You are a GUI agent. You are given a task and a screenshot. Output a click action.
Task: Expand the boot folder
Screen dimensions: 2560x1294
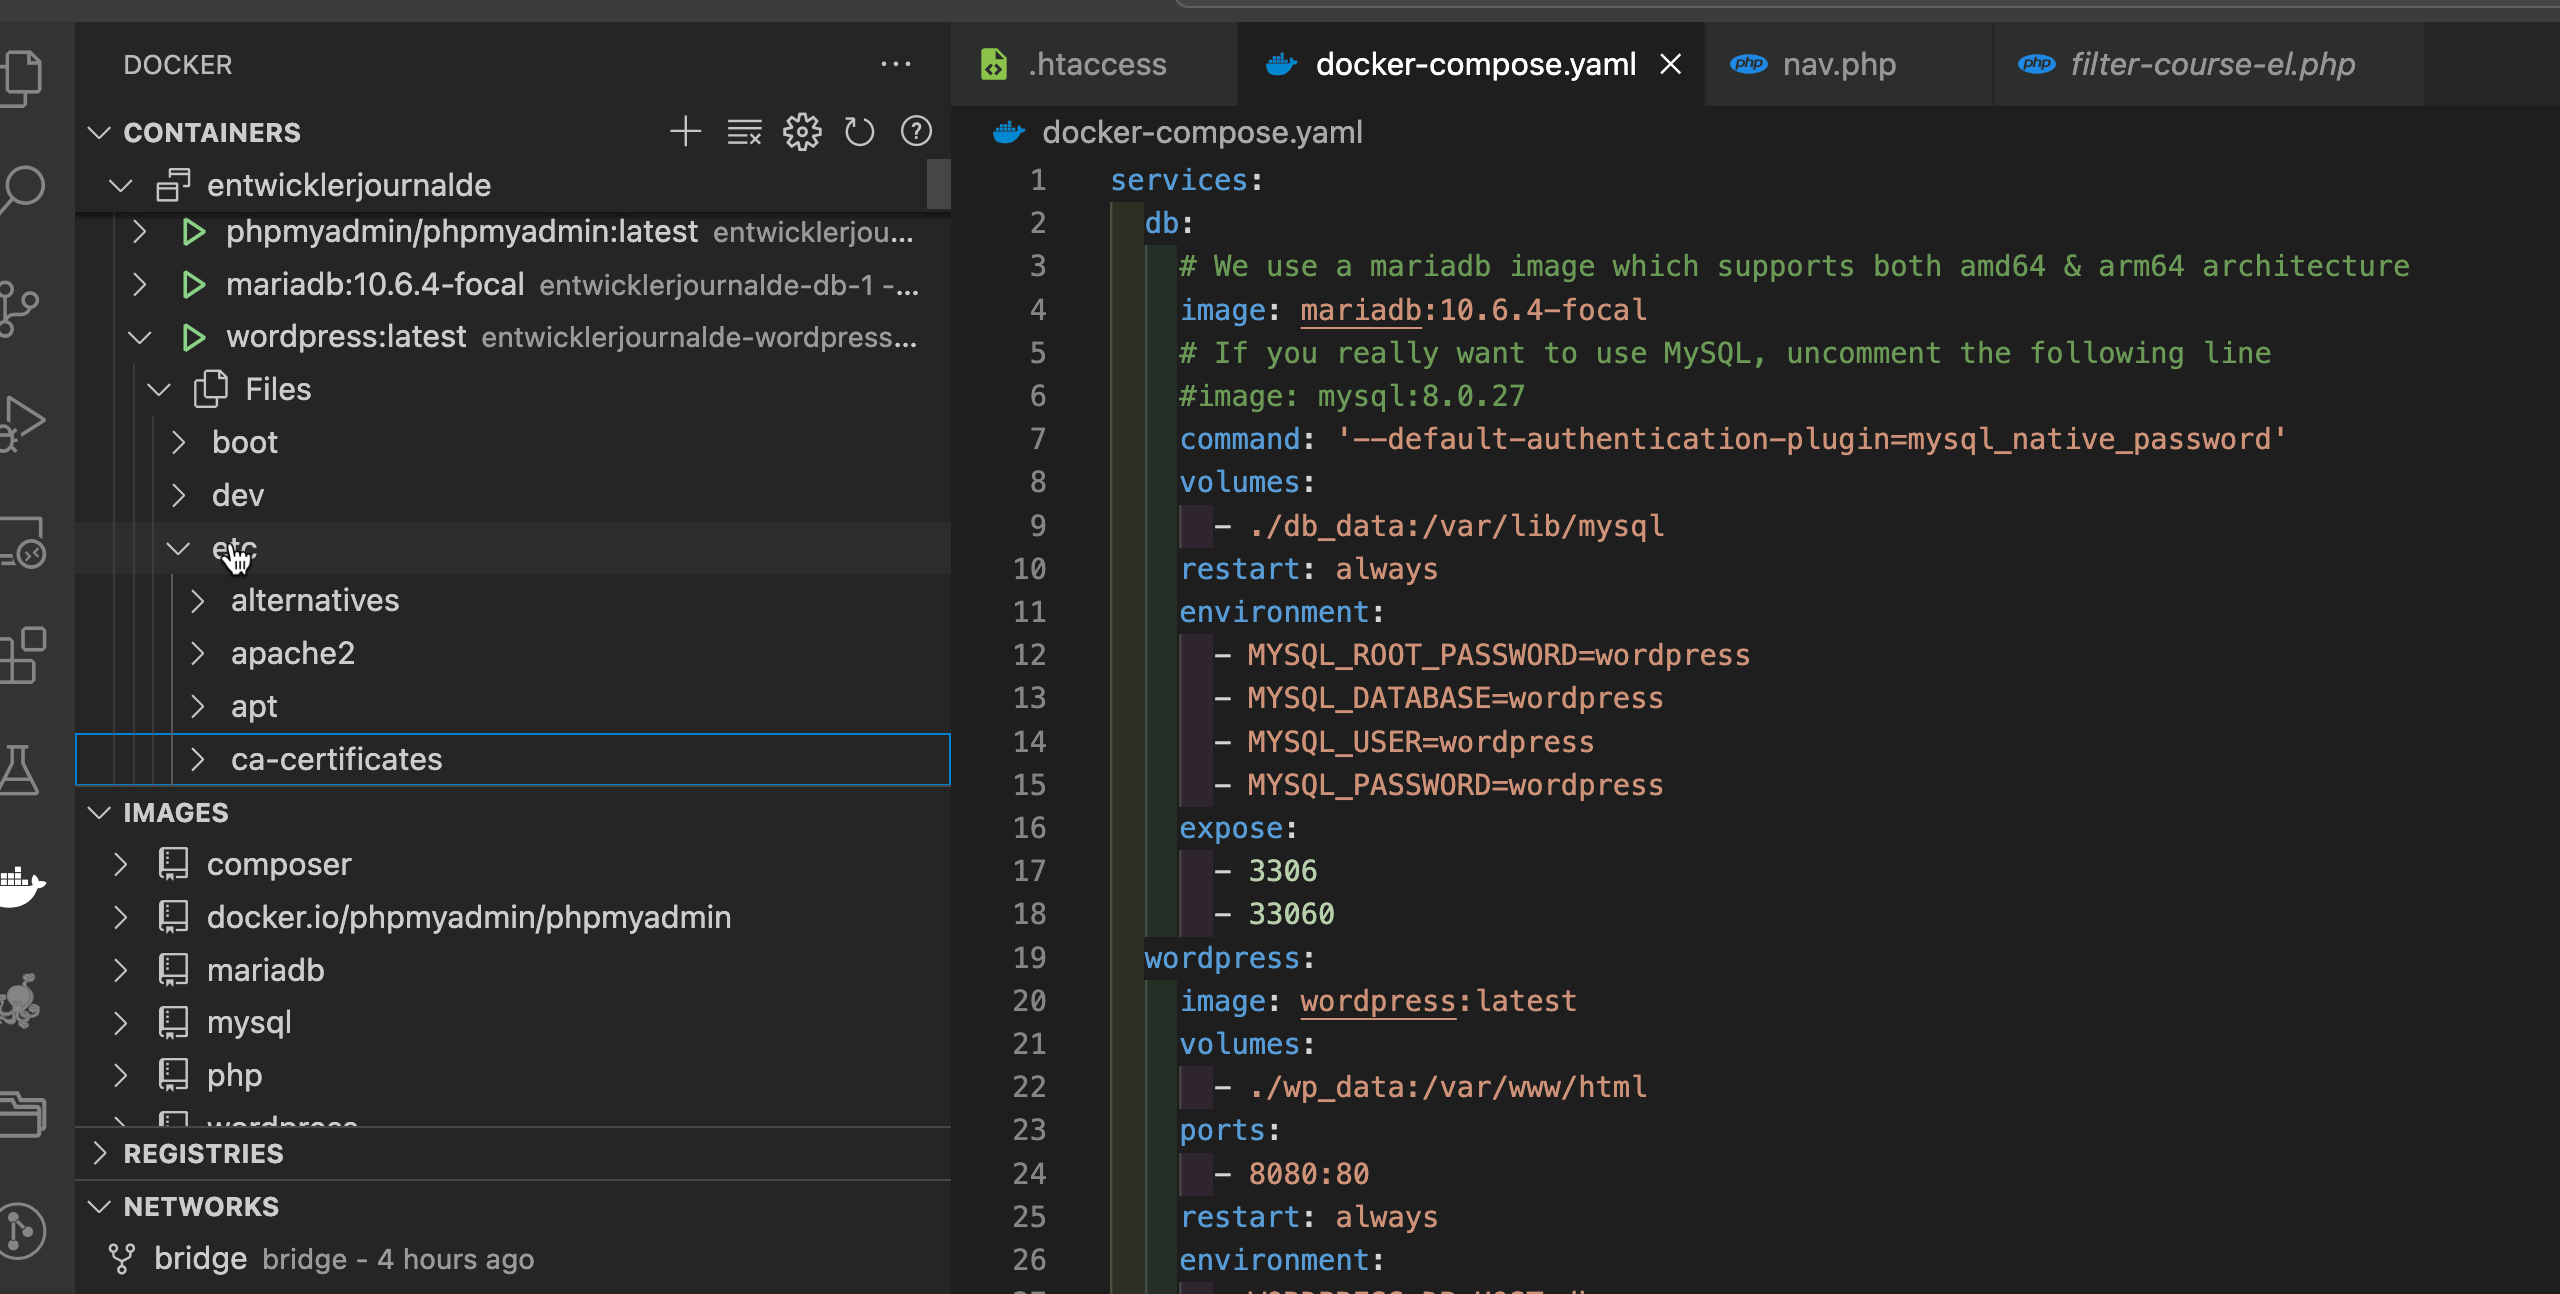[x=179, y=442]
